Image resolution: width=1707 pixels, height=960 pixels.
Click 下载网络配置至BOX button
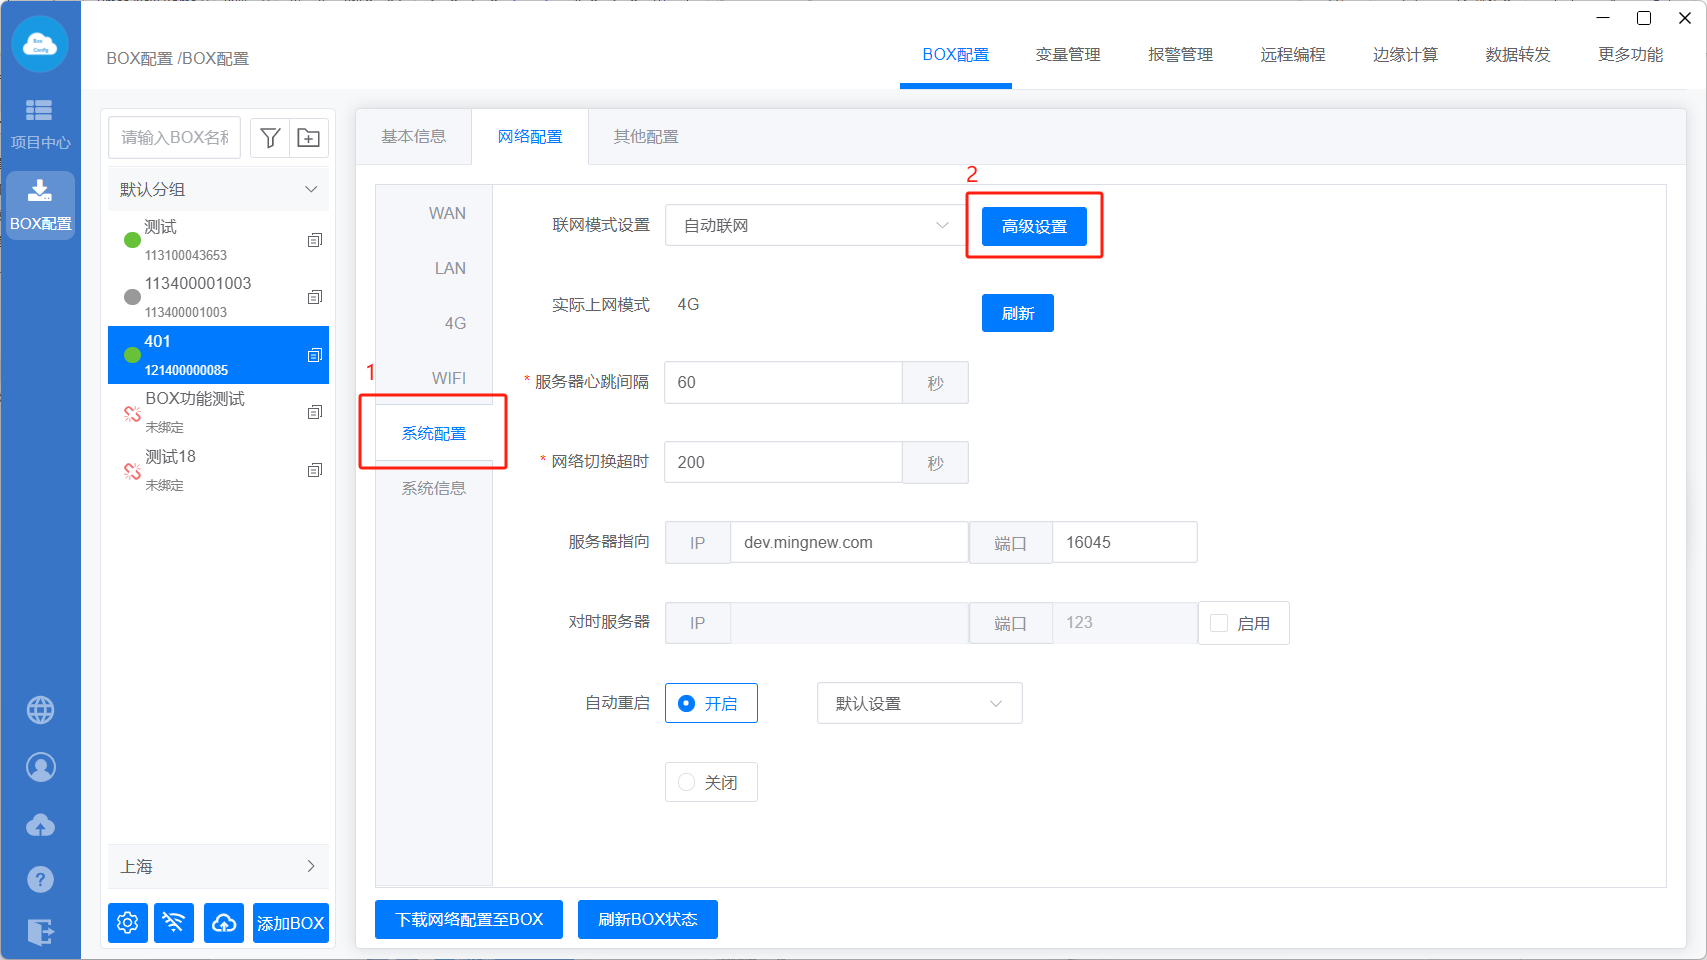click(469, 919)
